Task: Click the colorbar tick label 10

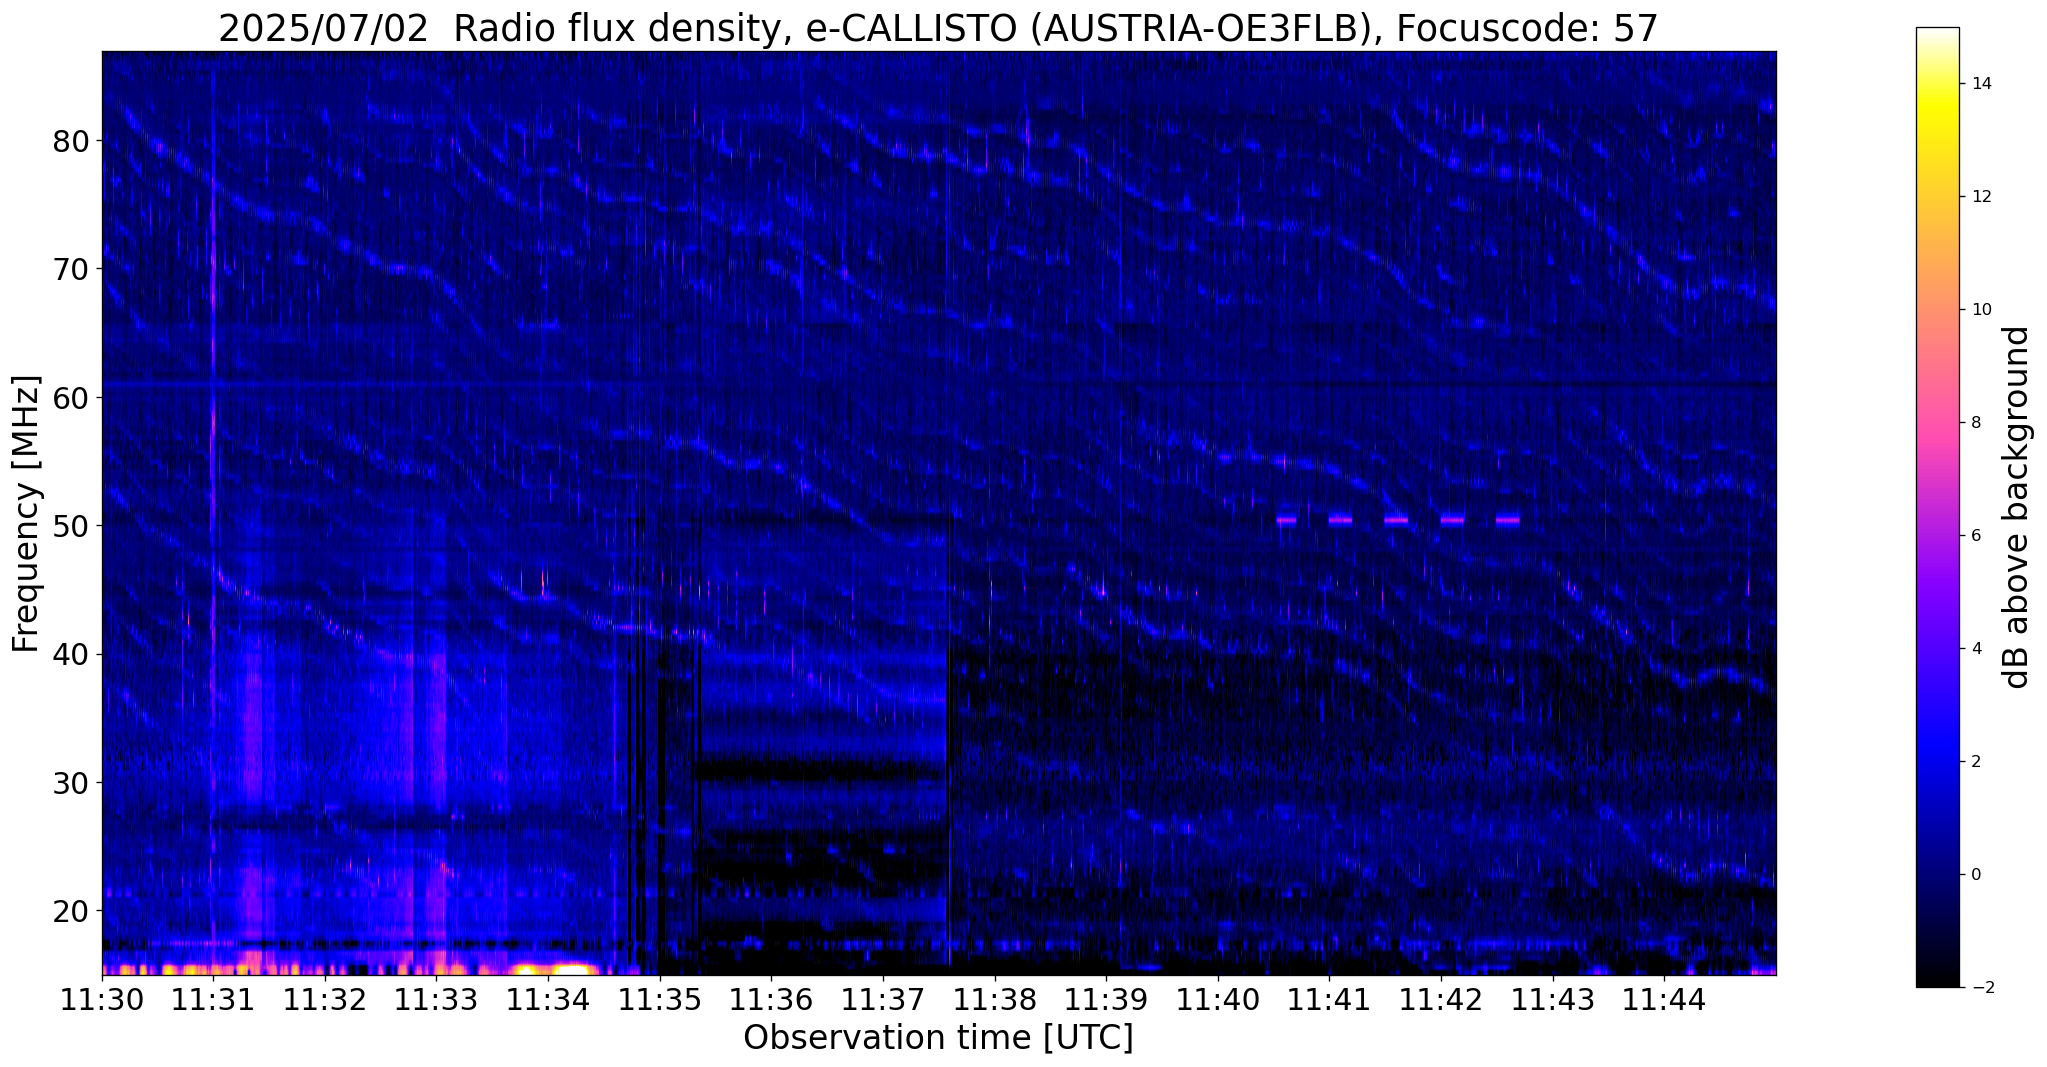Action: (x=1981, y=310)
